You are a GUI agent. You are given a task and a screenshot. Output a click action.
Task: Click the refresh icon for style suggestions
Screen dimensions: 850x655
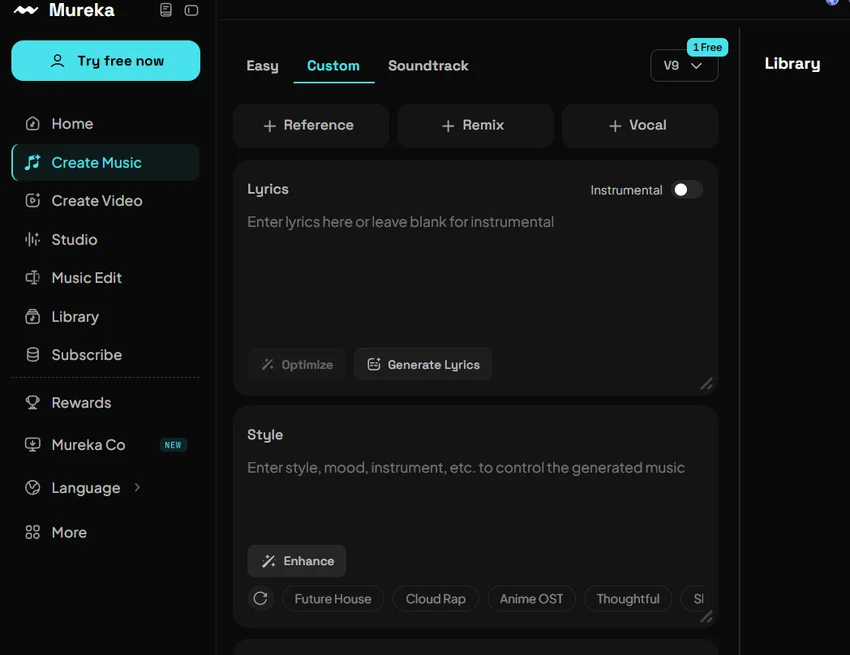[261, 599]
